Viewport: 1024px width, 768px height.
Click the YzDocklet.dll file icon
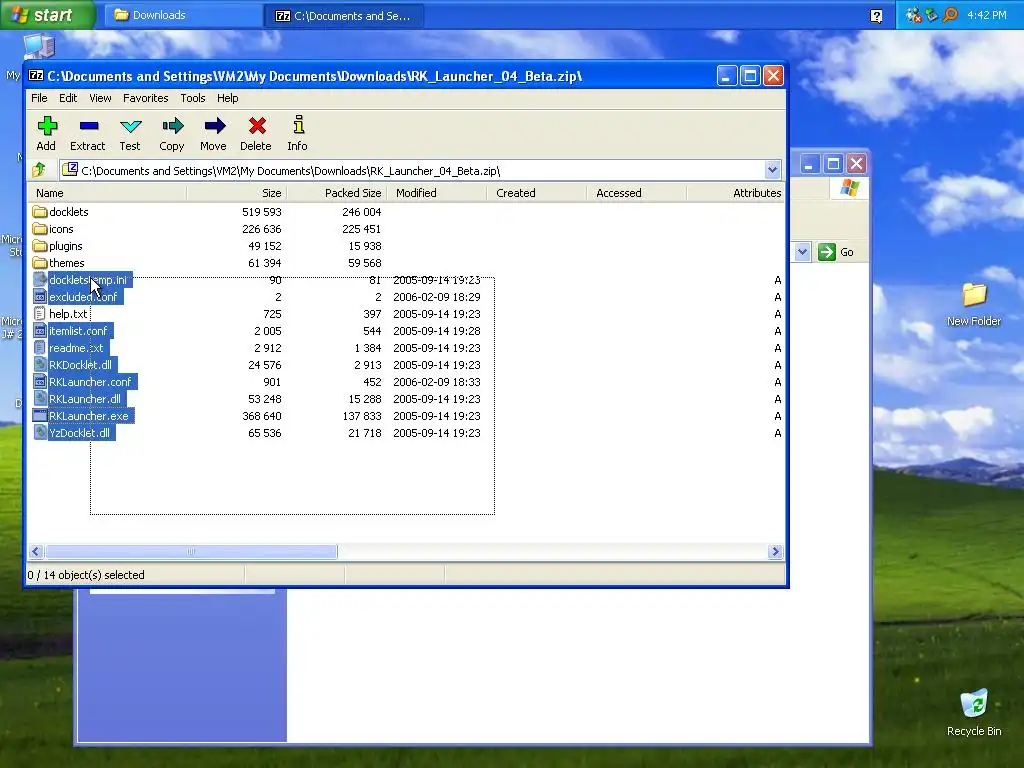pyautogui.click(x=40, y=432)
